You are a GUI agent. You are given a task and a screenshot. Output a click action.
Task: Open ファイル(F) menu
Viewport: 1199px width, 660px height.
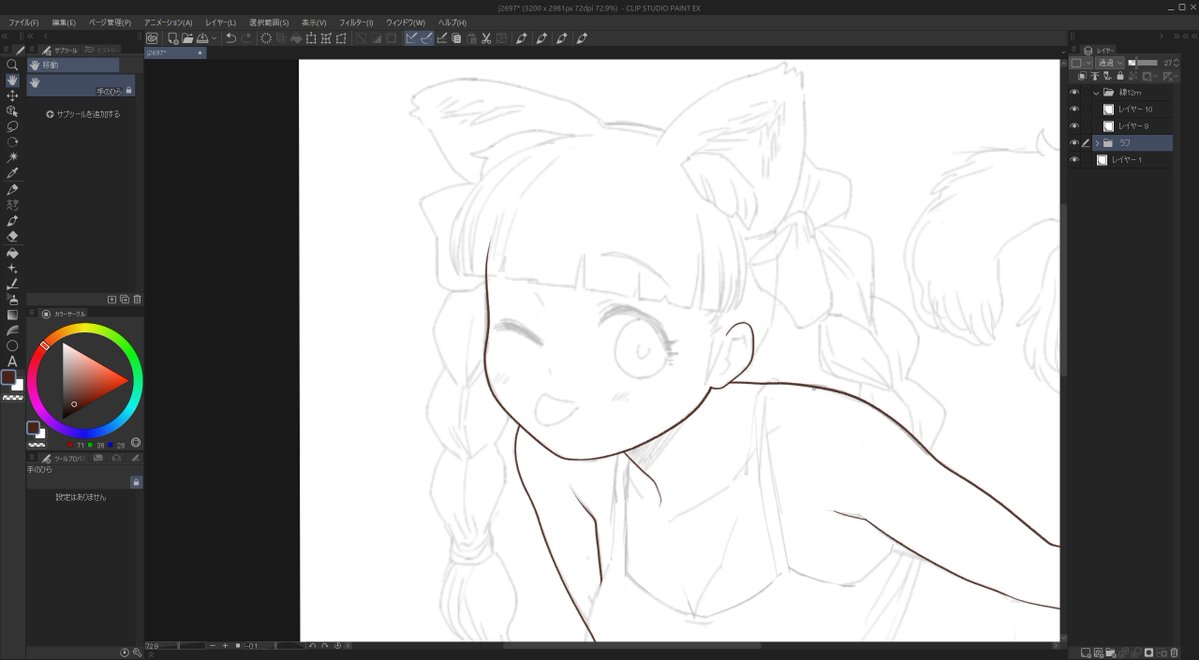click(24, 23)
